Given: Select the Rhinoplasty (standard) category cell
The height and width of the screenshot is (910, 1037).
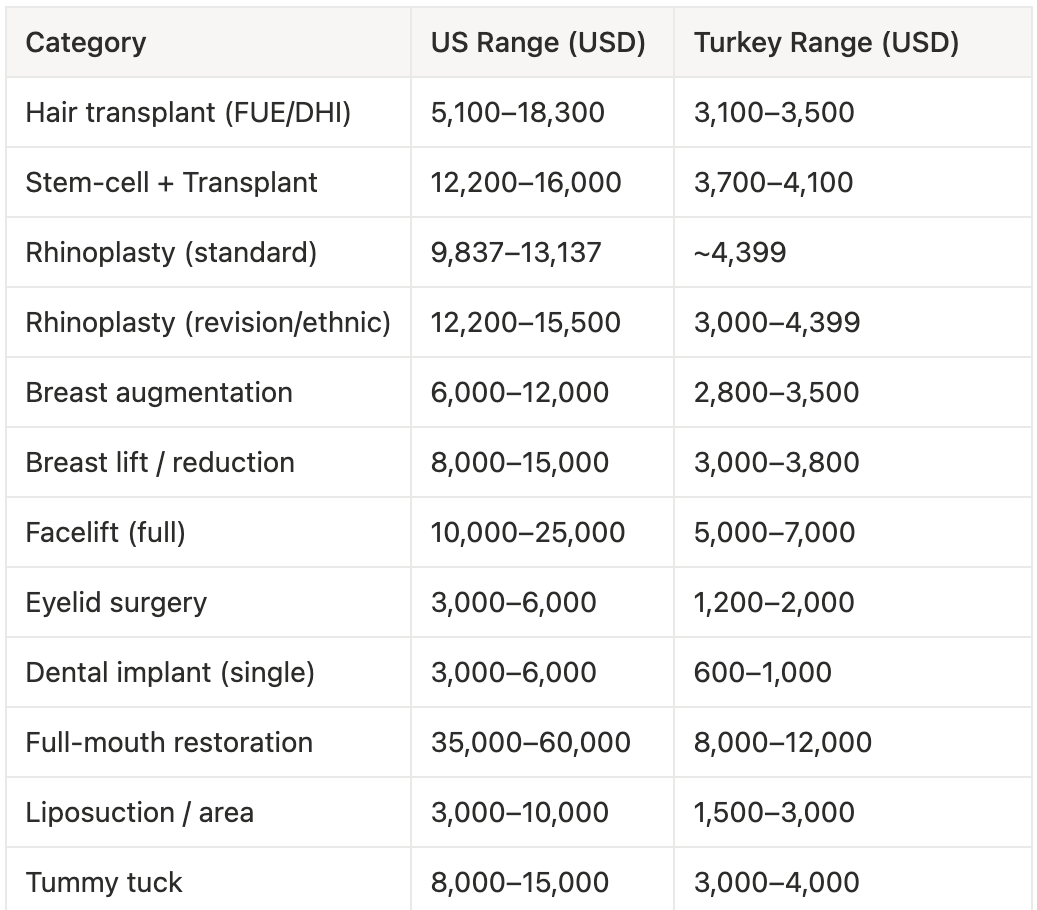Looking at the screenshot, I should click(171, 252).
